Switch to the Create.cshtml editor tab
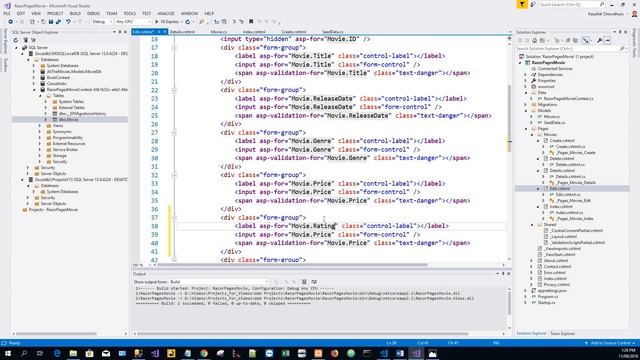 point(294,31)
